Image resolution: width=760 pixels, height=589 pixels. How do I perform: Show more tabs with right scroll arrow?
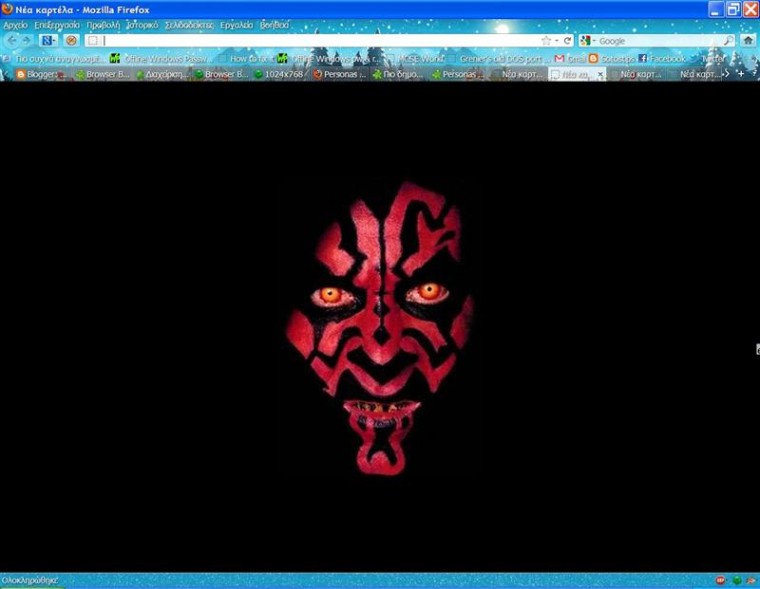point(727,74)
